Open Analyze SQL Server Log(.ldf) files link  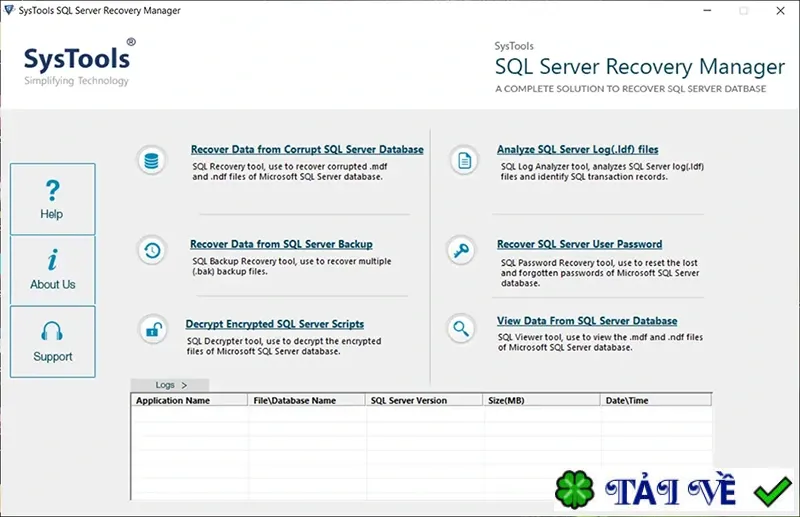click(x=578, y=150)
